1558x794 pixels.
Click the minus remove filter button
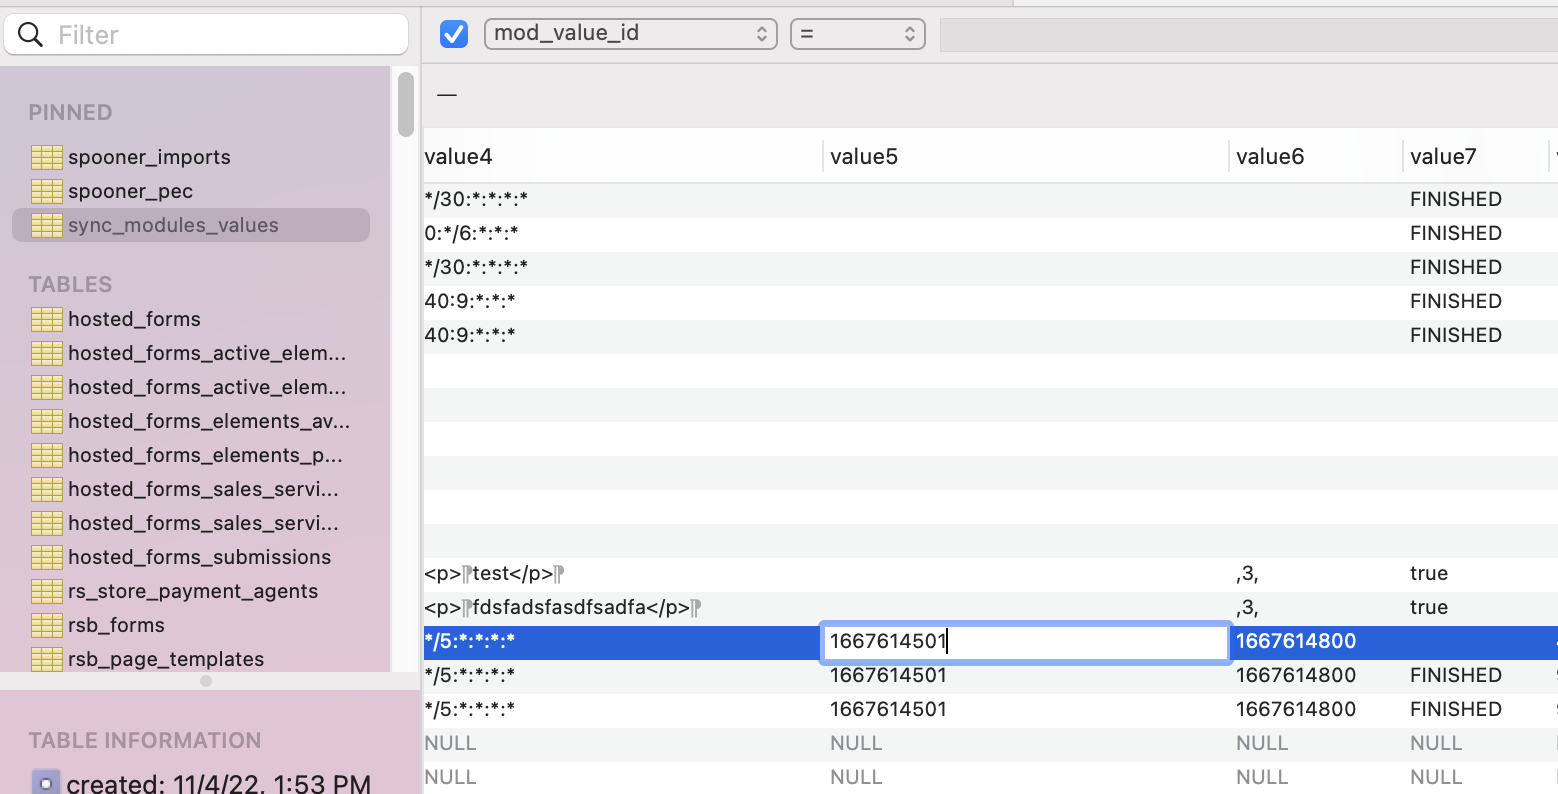447,95
